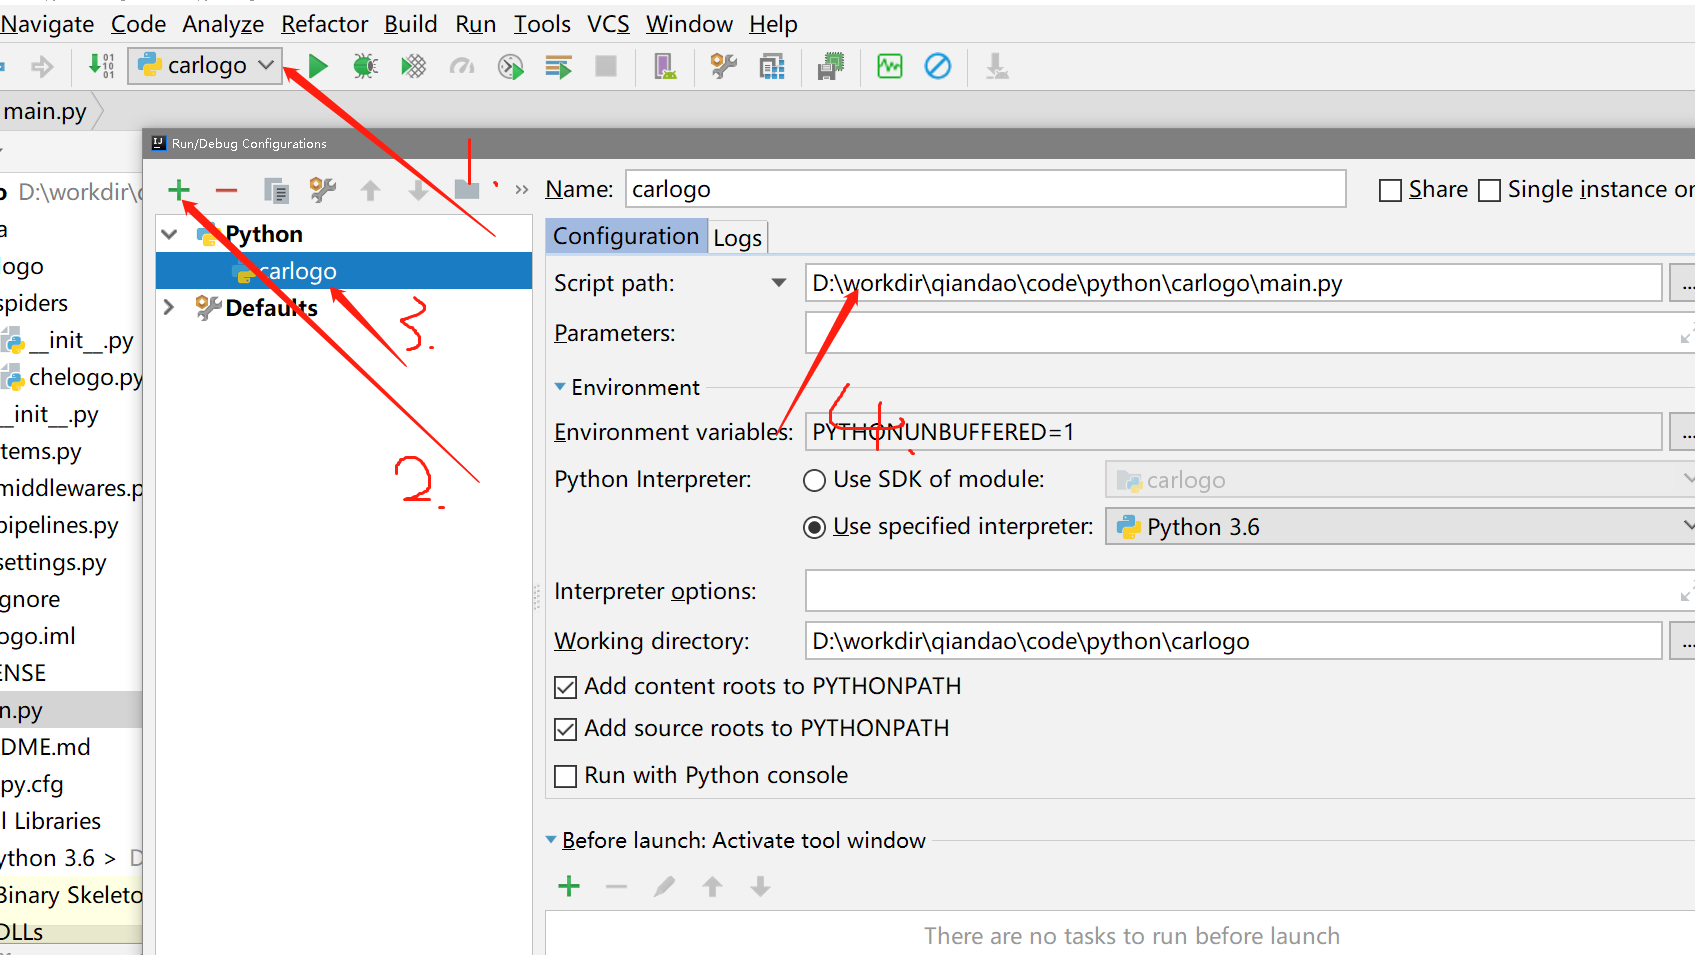Open the Refactor menu
The height and width of the screenshot is (955, 1695).
click(324, 24)
